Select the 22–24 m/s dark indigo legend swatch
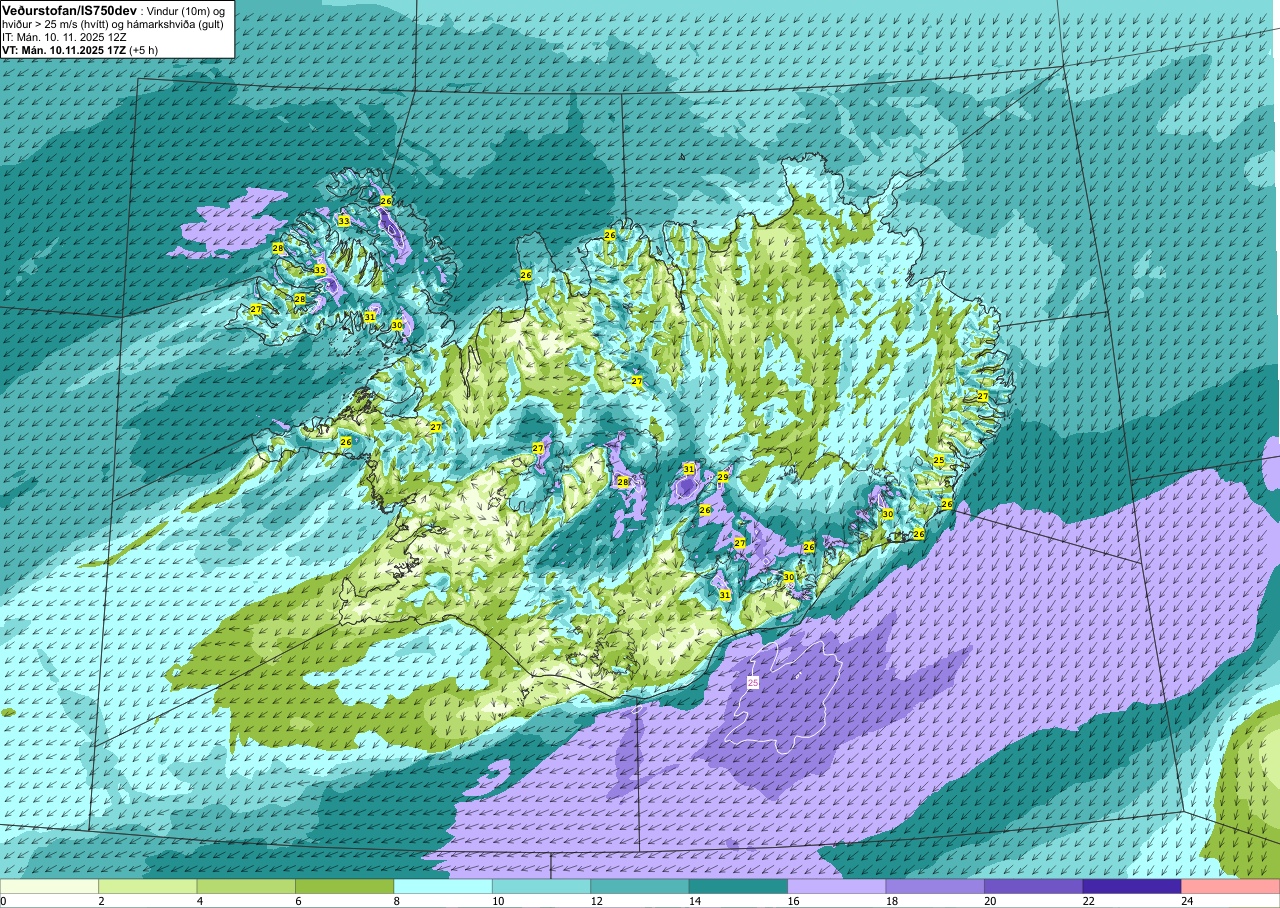Viewport: 1280px width, 908px height. [1132, 886]
